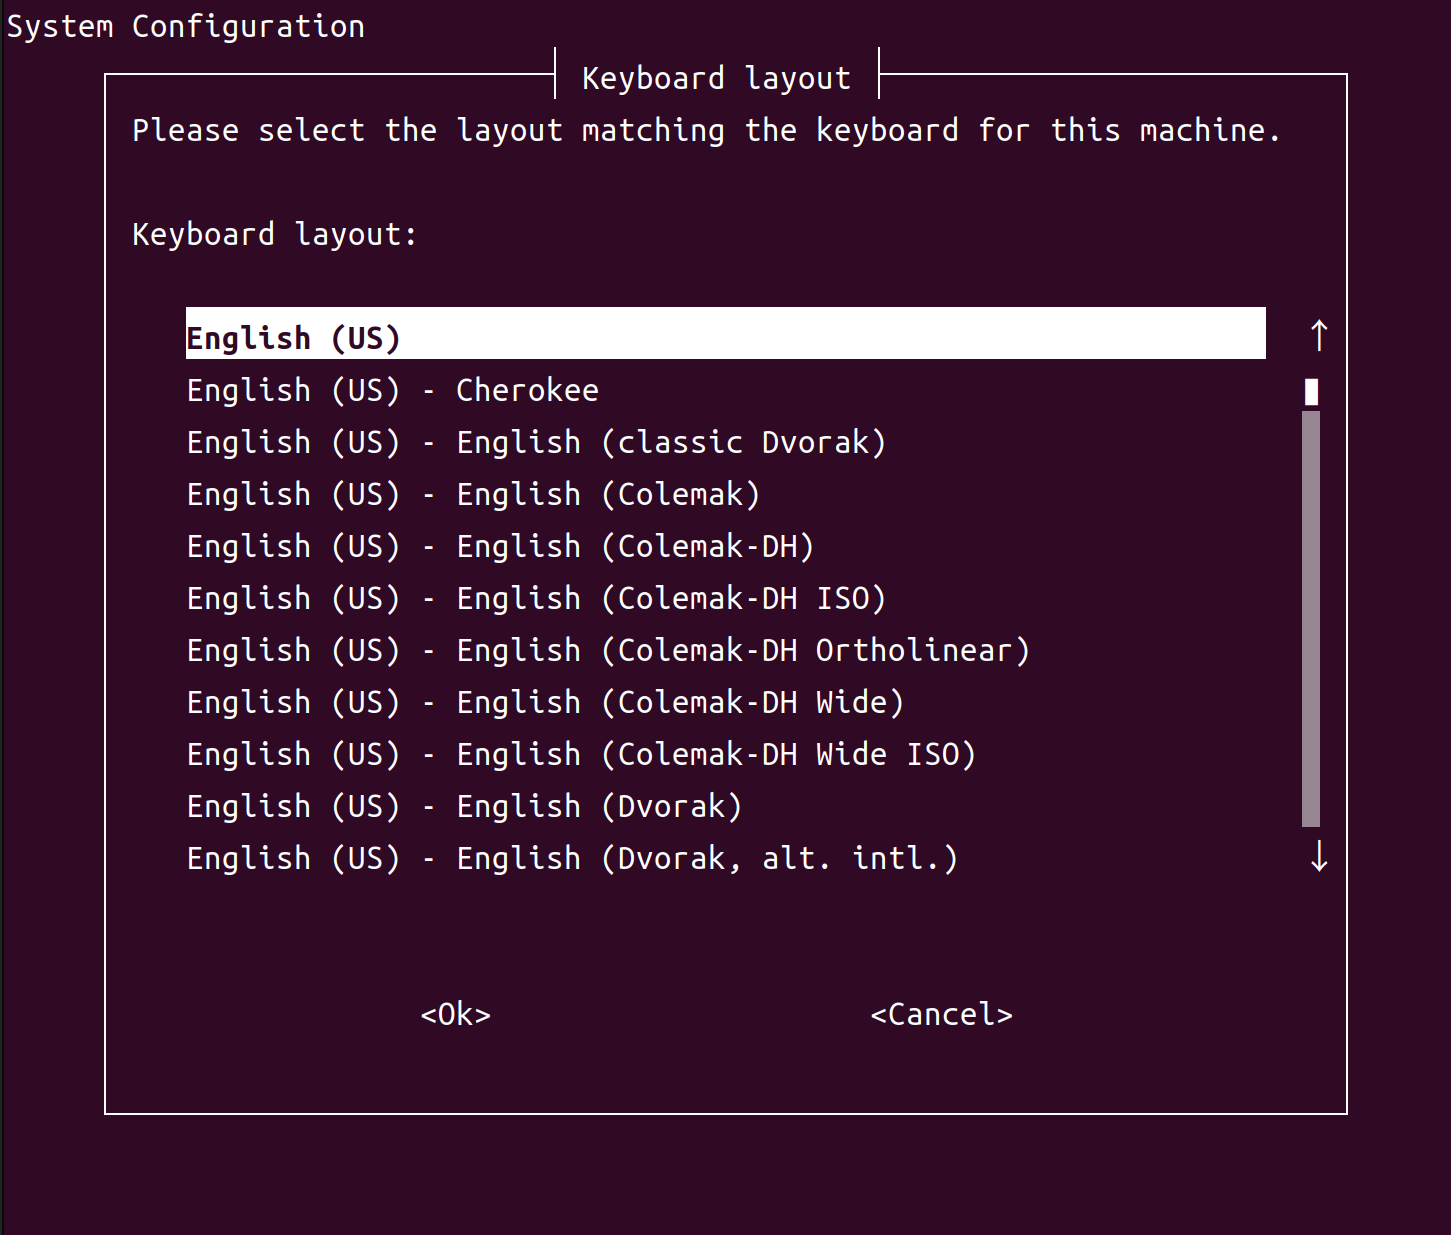Click the System Configuration title text
The image size is (1451, 1235).
pyautogui.click(x=185, y=25)
